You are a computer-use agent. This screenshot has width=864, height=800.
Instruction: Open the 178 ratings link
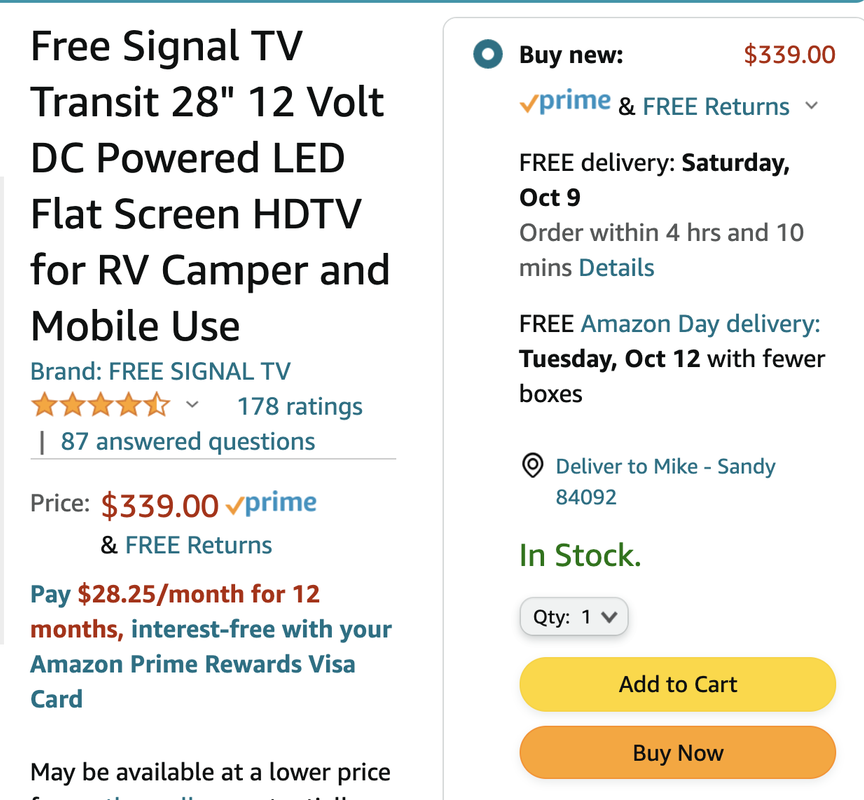[x=299, y=407]
